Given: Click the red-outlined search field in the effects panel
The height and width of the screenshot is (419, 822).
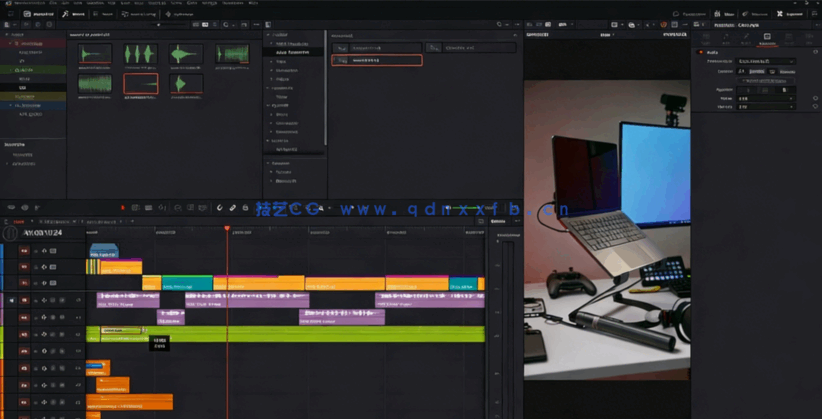Looking at the screenshot, I should click(376, 60).
